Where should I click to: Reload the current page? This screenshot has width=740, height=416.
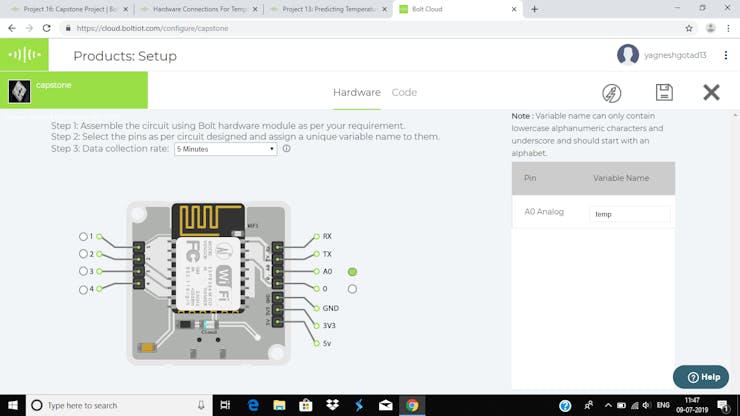click(x=46, y=28)
